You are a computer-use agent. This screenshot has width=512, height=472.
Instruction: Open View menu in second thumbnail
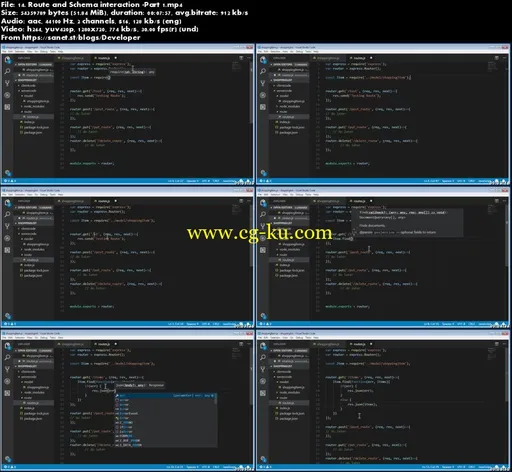(285, 52)
